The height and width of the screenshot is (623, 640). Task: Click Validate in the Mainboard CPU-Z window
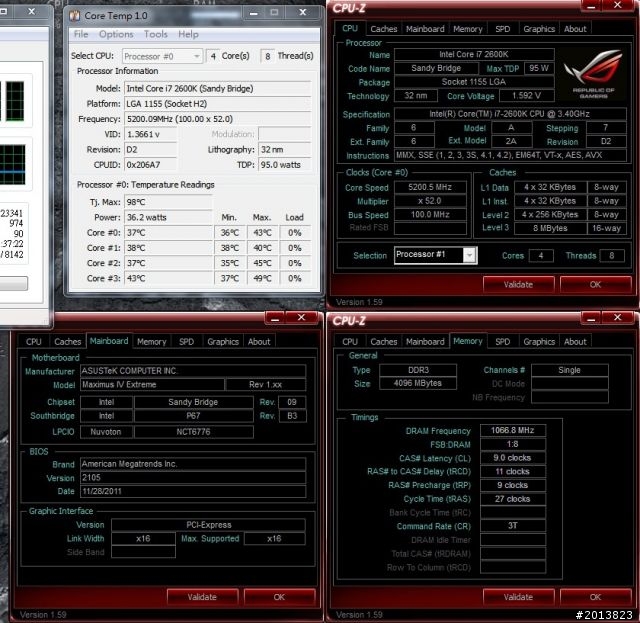(202, 597)
